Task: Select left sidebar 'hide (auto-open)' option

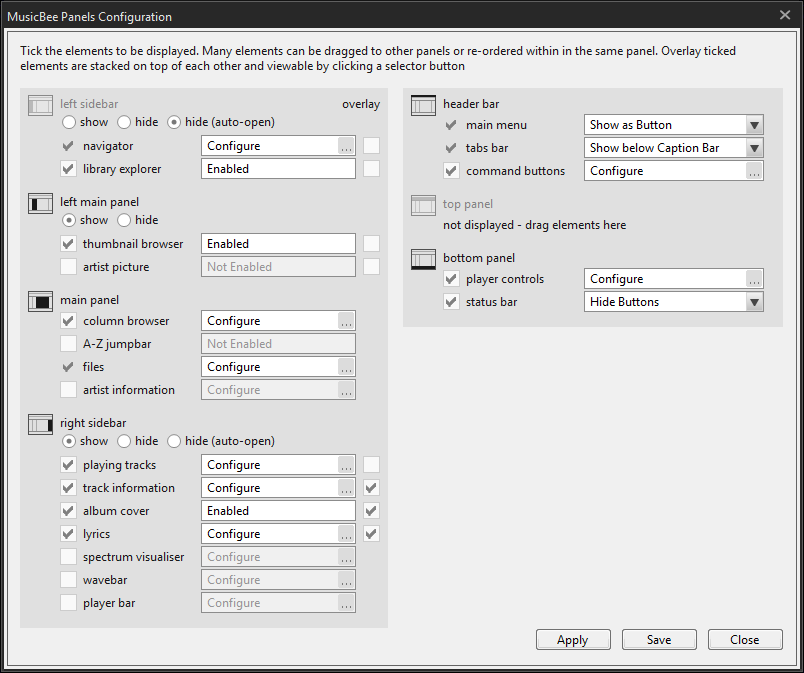Action: pos(174,123)
